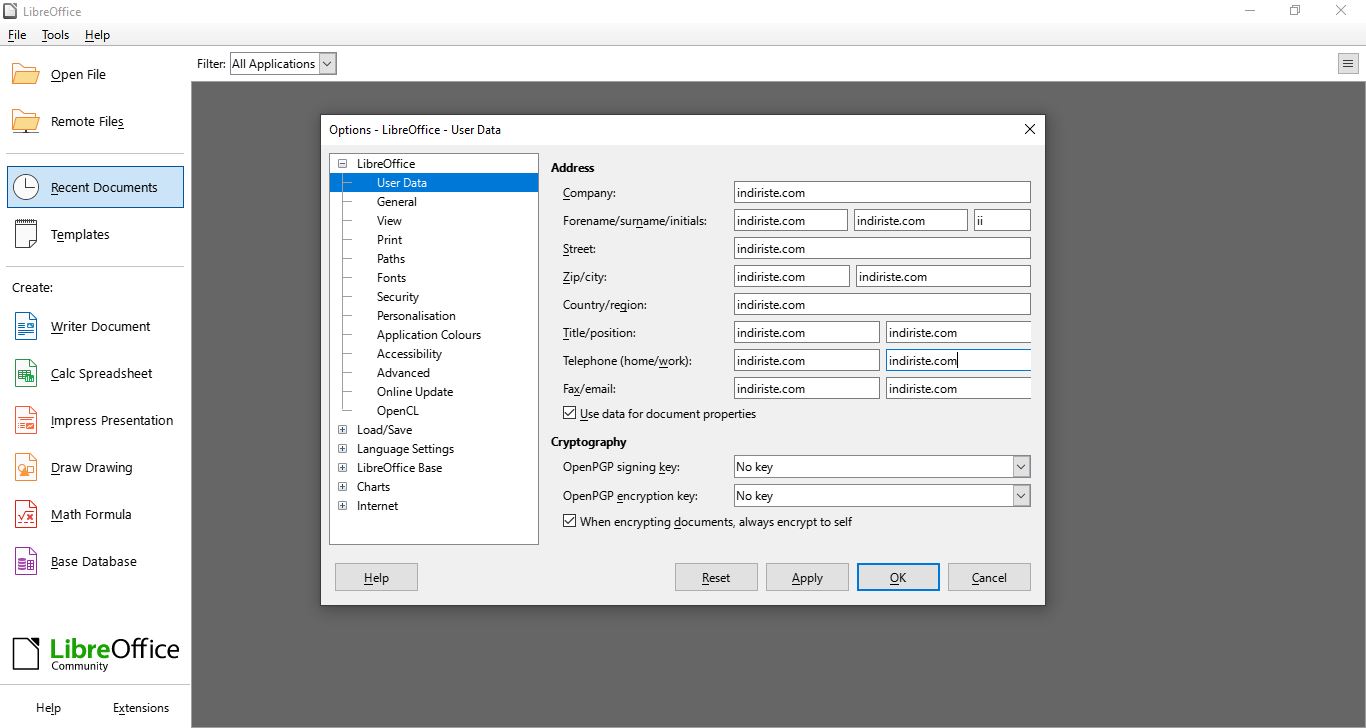
Task: Click the Zip input field
Action: 791,276
